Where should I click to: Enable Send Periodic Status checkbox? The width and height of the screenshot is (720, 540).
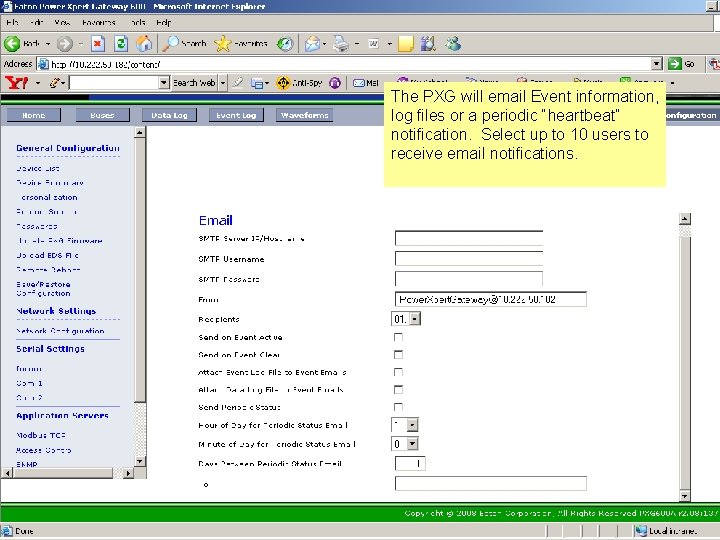[398, 407]
